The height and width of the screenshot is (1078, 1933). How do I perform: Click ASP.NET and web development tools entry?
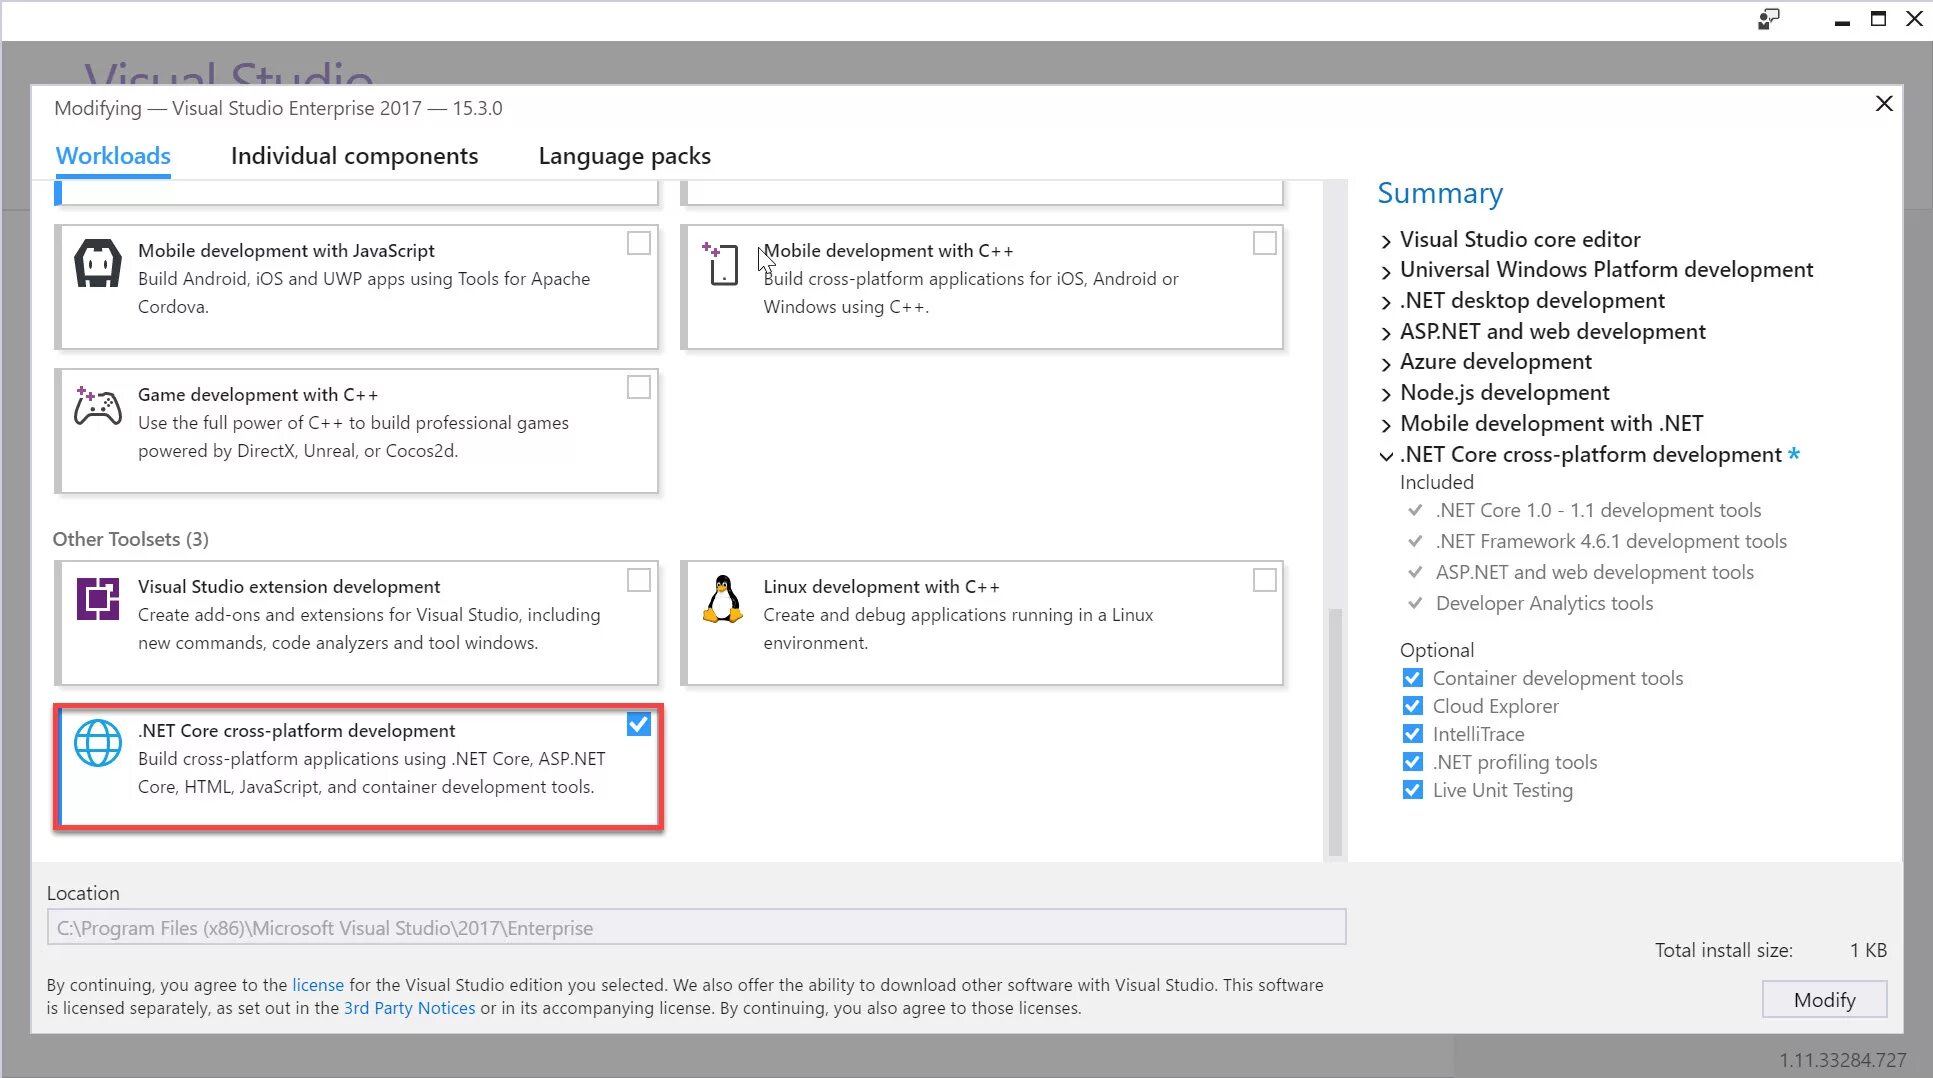[1595, 572]
